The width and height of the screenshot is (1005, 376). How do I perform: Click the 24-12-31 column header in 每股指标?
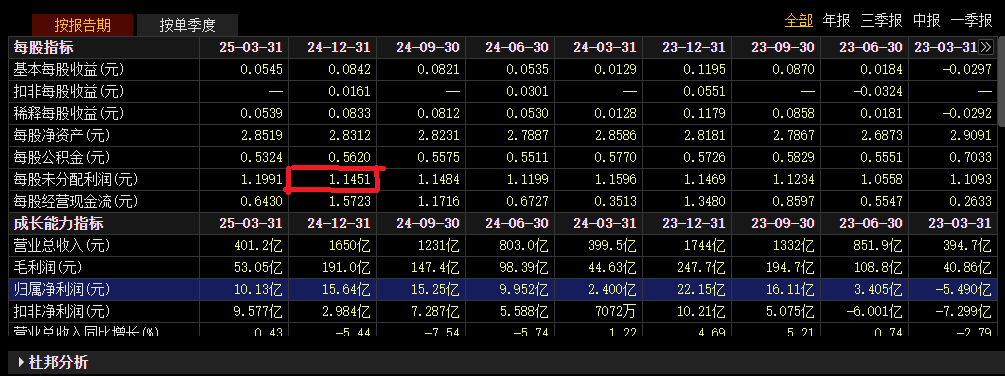[x=339, y=47]
